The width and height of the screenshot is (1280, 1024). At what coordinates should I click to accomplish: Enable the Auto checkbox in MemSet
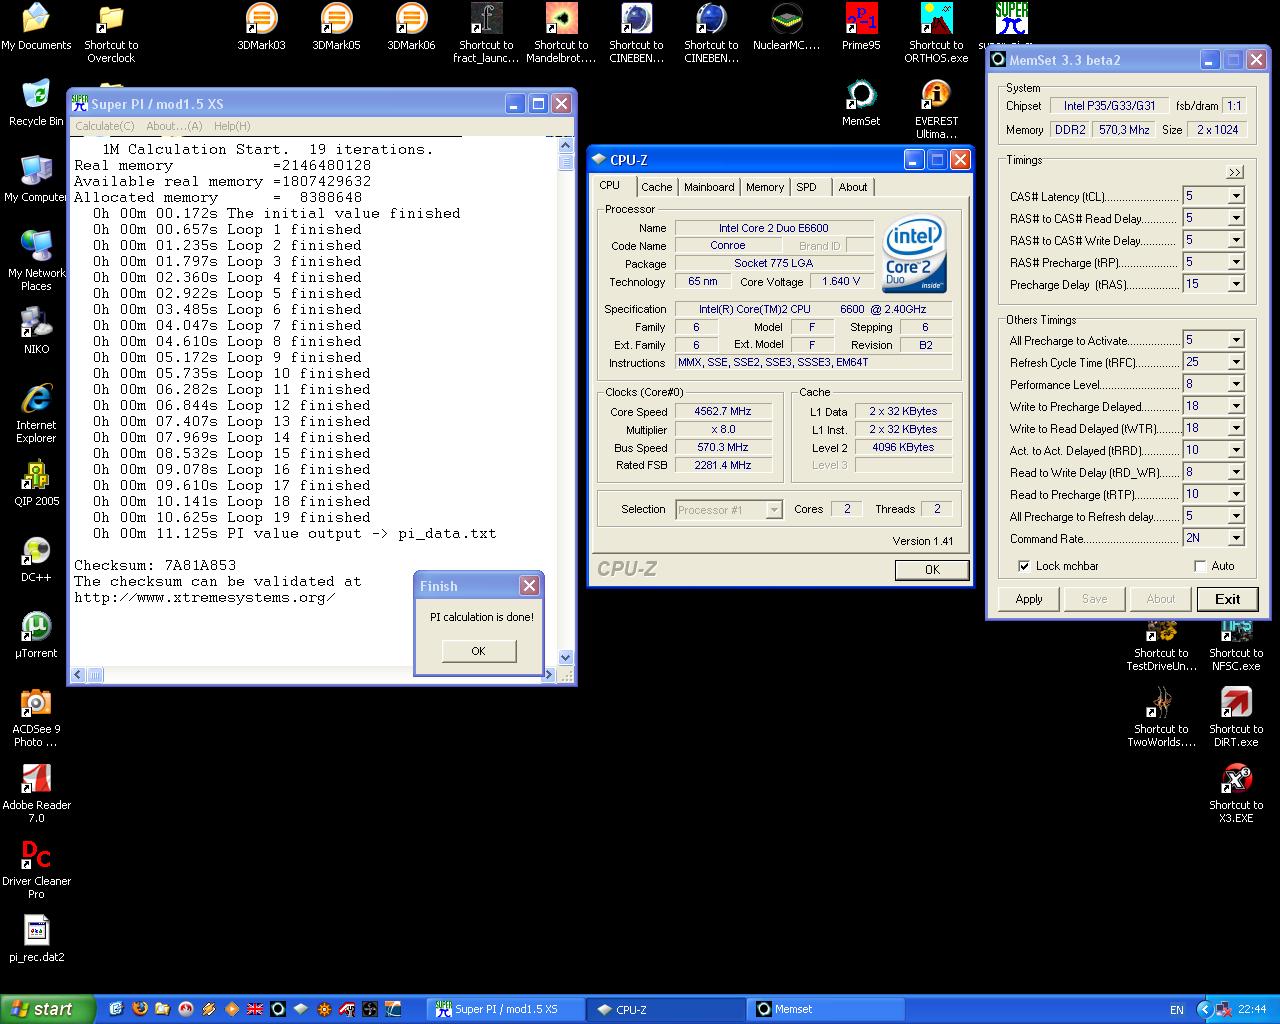[1200, 566]
